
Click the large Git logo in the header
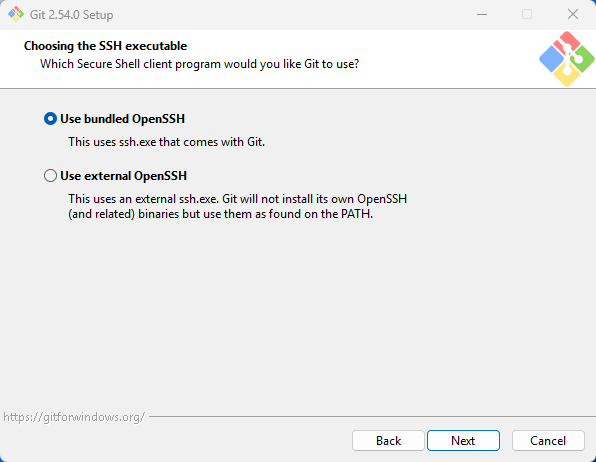[566, 59]
